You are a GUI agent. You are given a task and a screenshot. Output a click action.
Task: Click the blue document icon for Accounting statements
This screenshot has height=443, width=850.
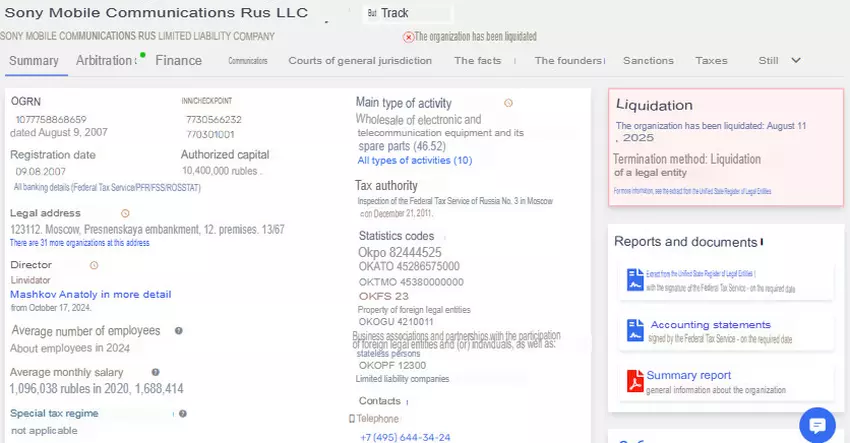click(x=634, y=330)
